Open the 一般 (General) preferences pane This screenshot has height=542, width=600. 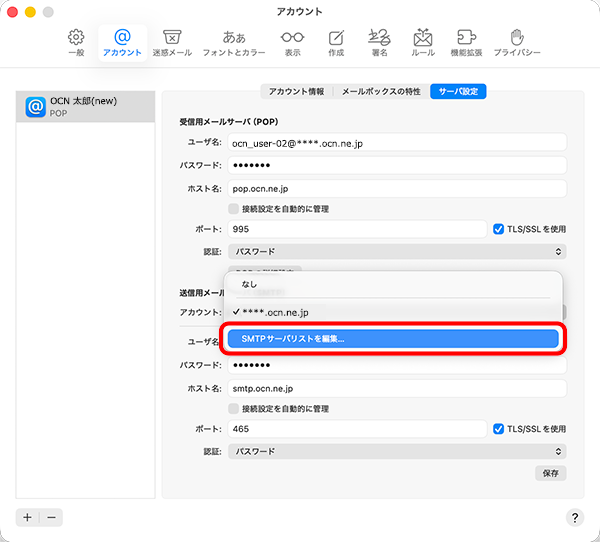click(76, 42)
